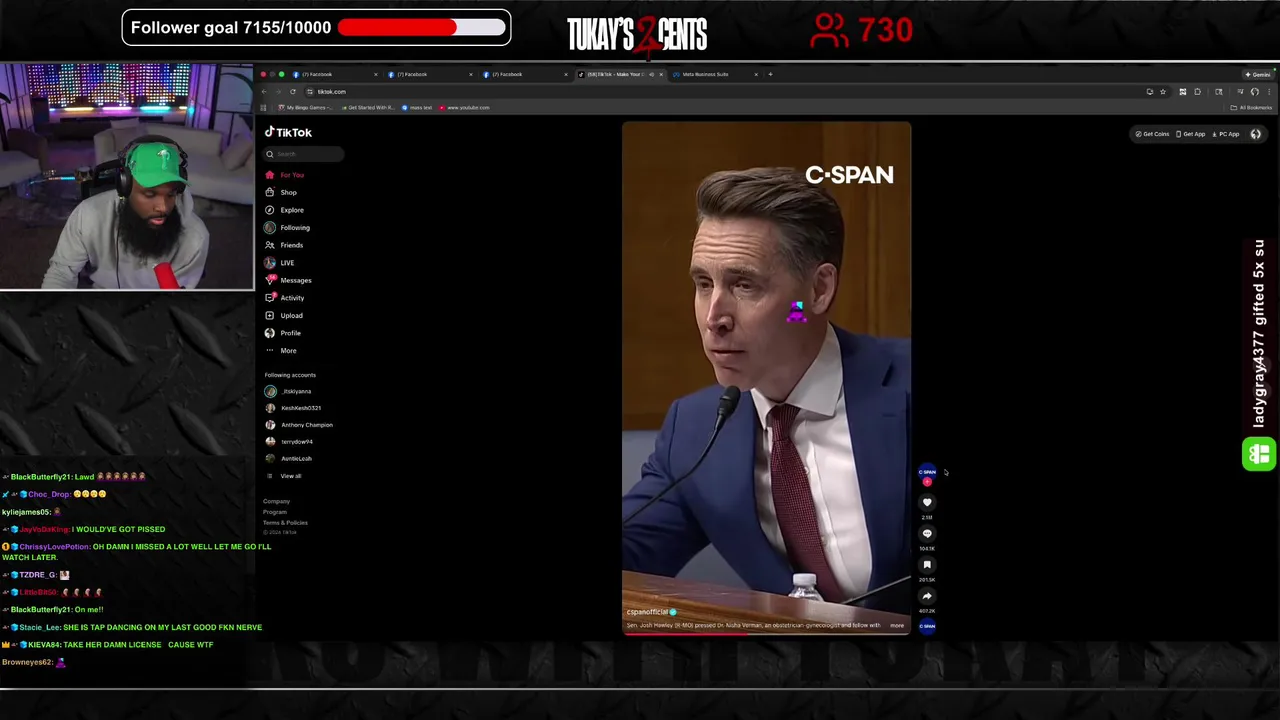Viewport: 1280px width, 720px height.
Task: Open Chrome profile avatar icon
Action: 1255,92
